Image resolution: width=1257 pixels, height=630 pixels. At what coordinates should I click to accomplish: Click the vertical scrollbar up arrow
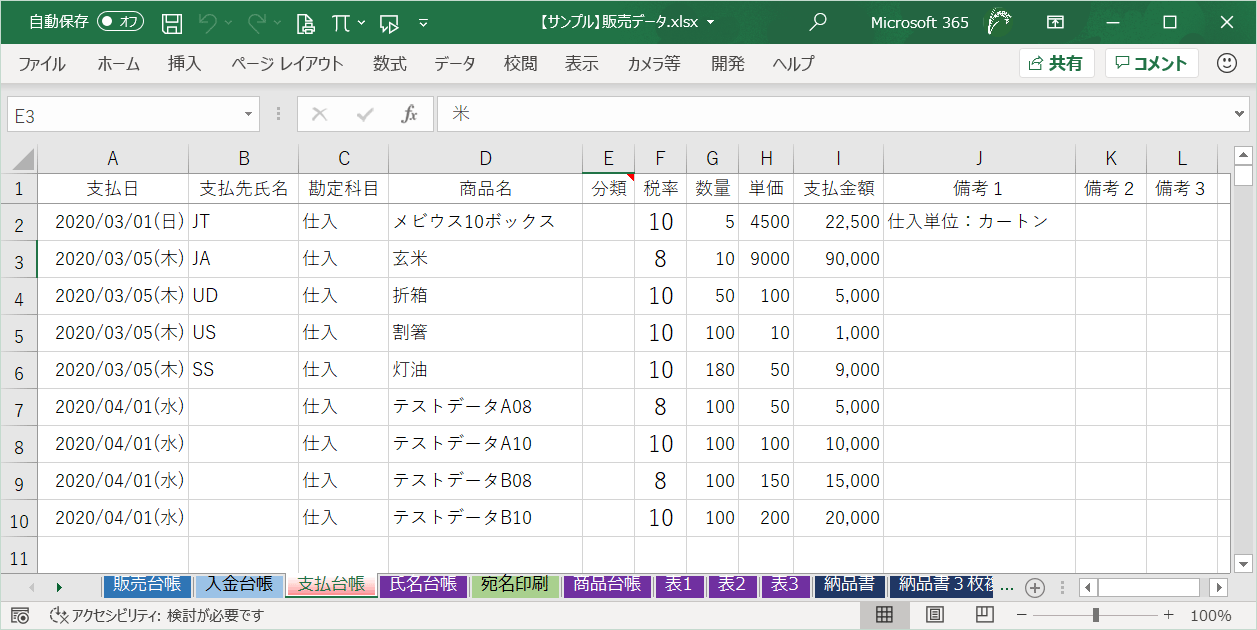coord(1243,155)
